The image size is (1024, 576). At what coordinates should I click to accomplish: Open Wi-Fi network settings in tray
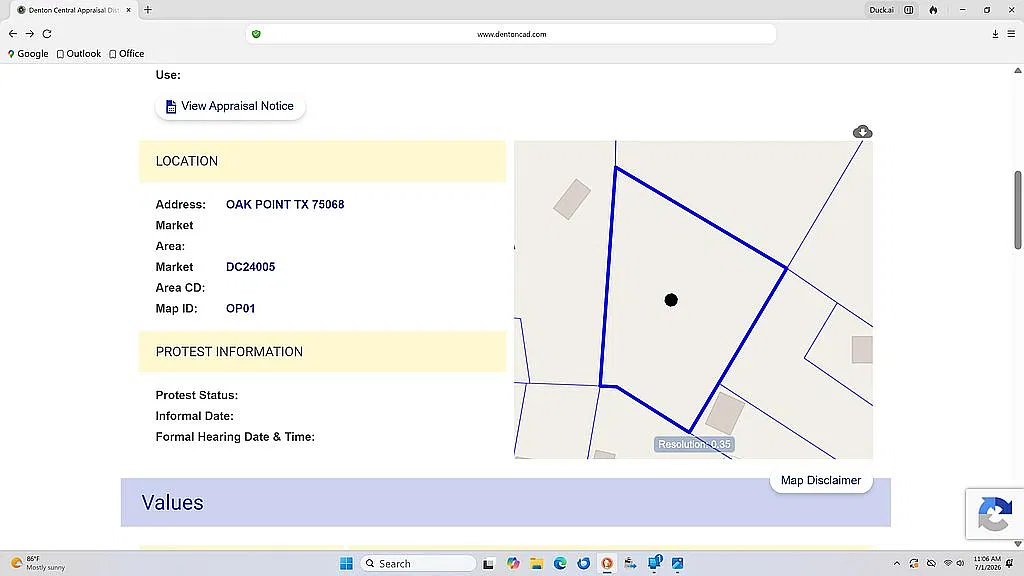948,564
